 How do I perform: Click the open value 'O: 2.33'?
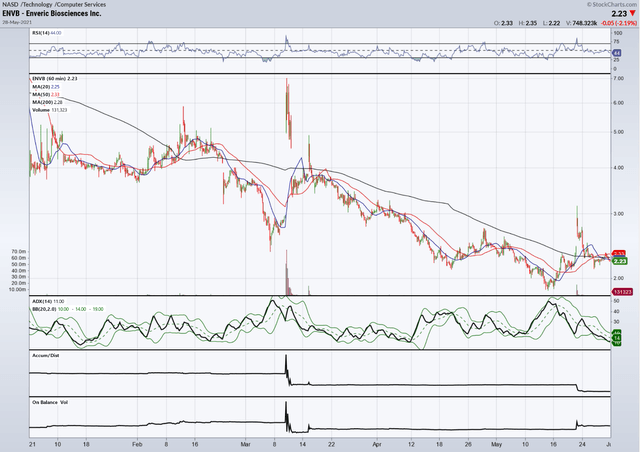503,23
